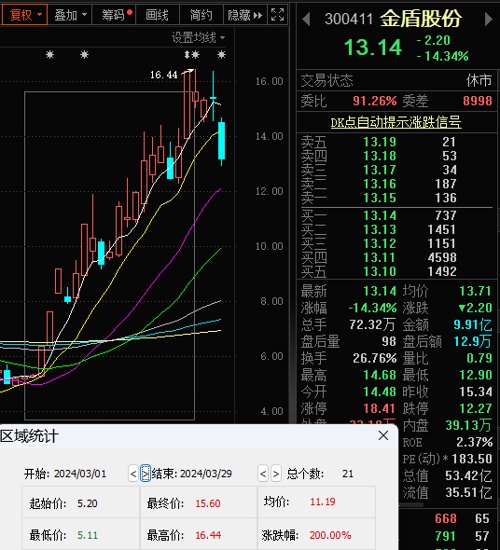Click the 委差 value 8998
This screenshot has width=500, height=550.
click(478, 101)
